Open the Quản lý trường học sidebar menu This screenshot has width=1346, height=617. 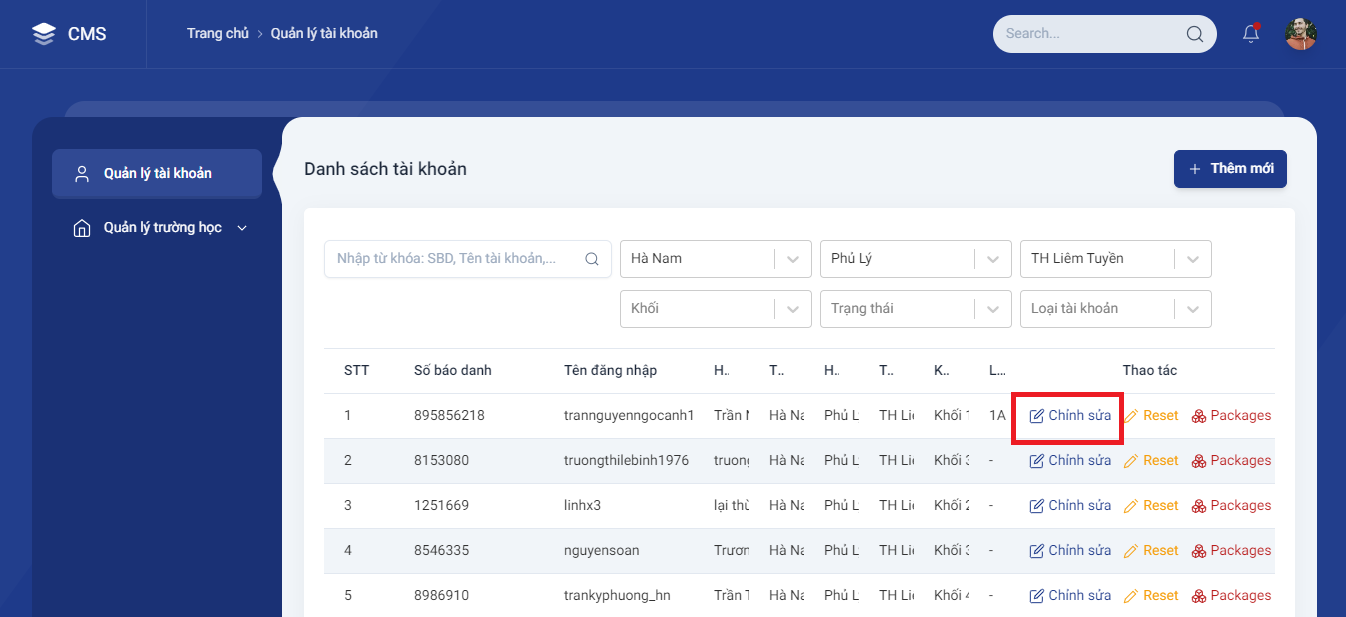[157, 228]
